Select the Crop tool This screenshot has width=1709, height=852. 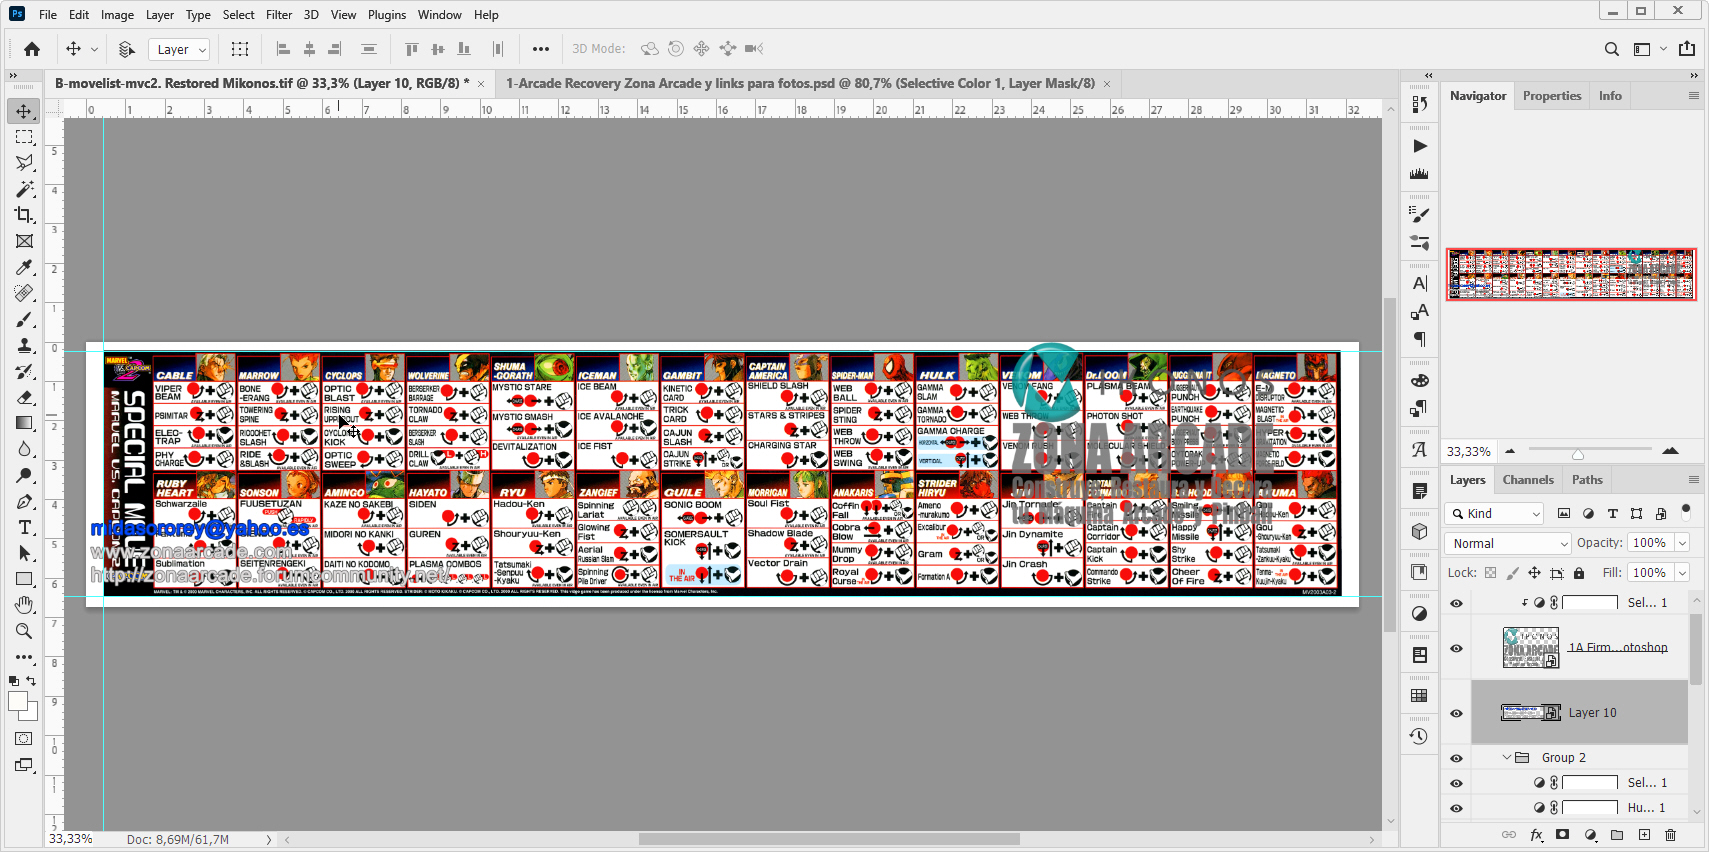24,215
